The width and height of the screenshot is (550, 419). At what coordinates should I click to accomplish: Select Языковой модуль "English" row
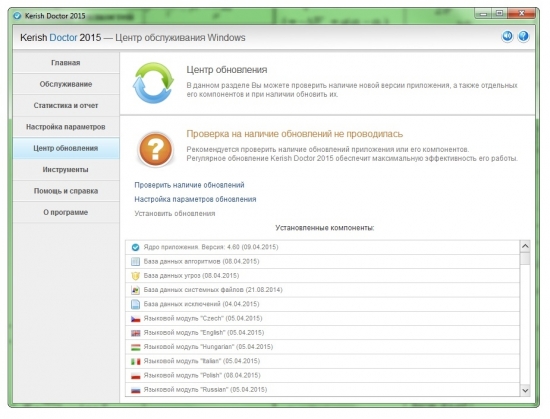tap(322, 333)
